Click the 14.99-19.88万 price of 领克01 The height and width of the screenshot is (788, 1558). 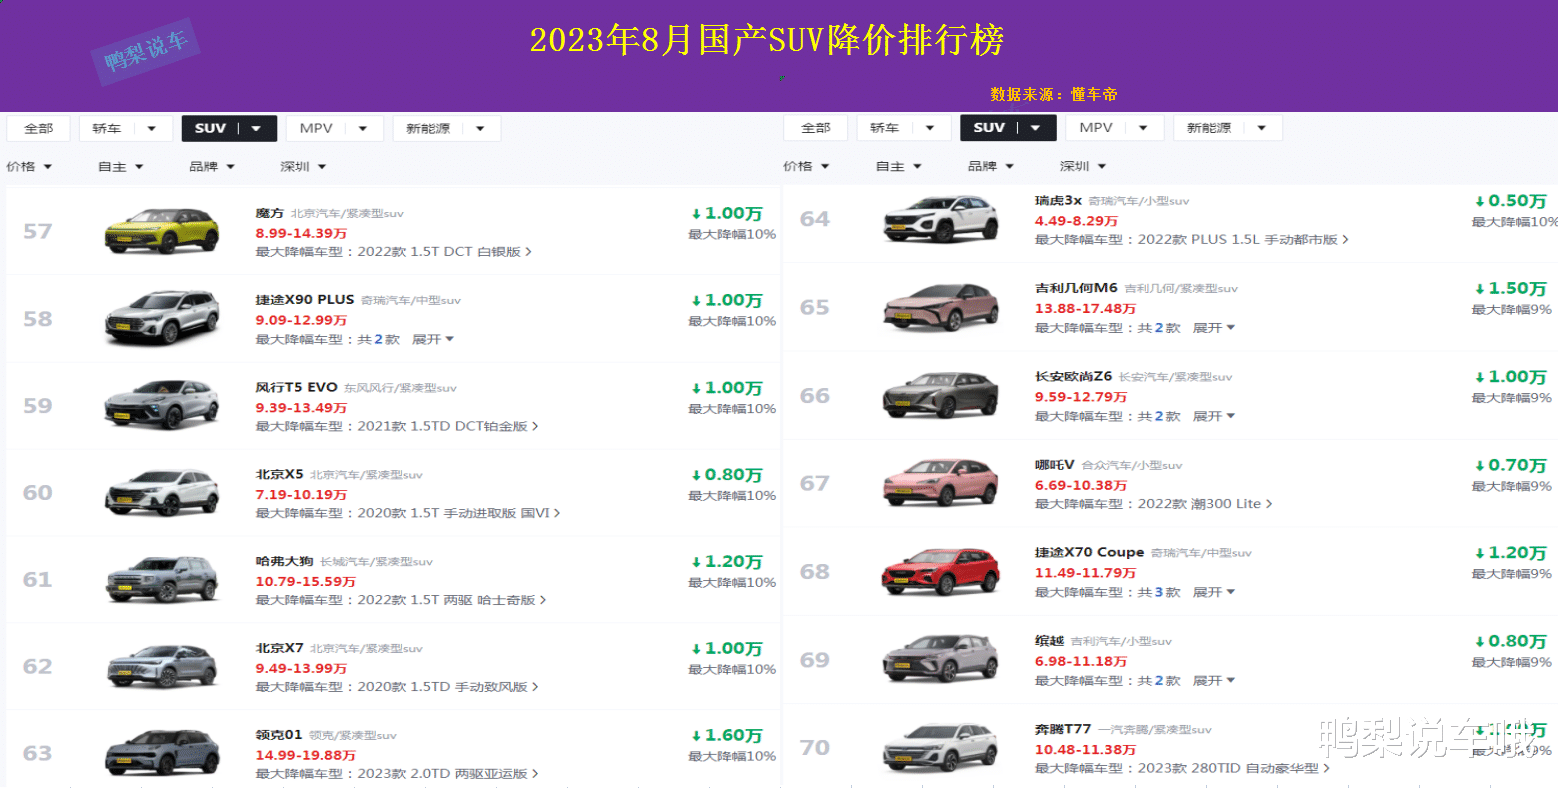pyautogui.click(x=305, y=755)
